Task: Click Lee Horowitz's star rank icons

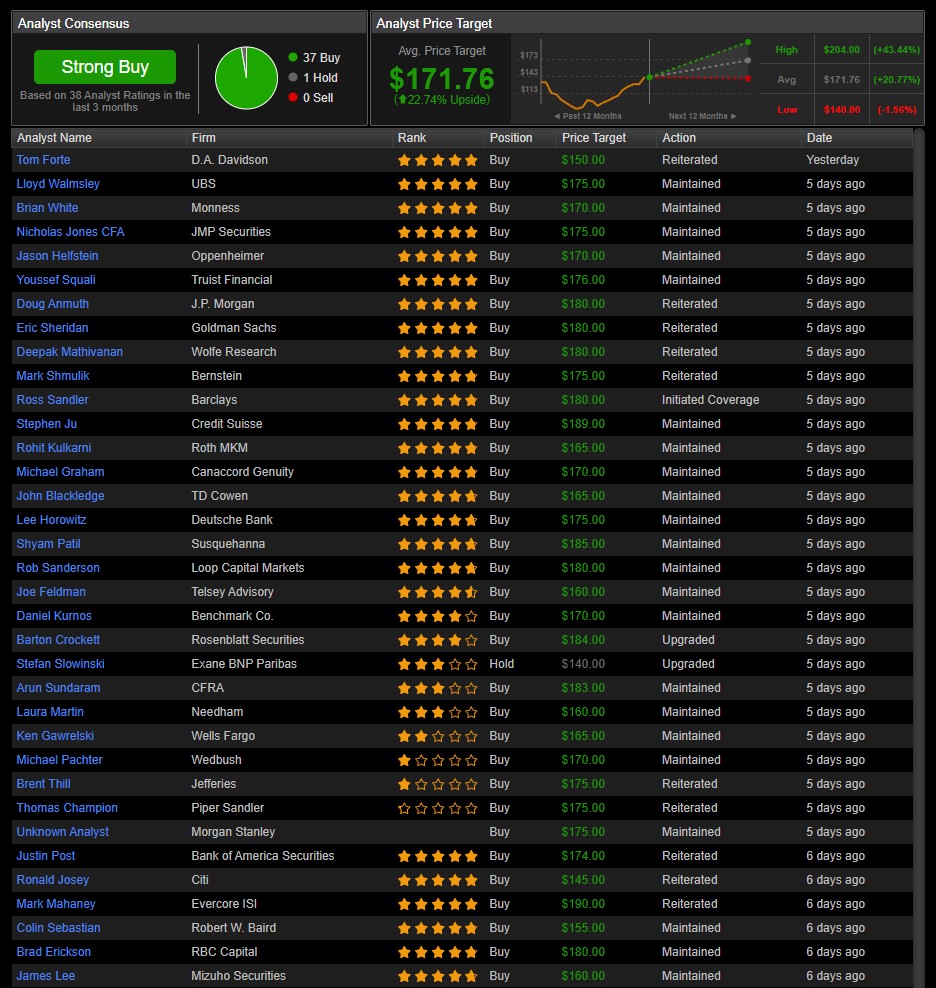Action: (437, 520)
